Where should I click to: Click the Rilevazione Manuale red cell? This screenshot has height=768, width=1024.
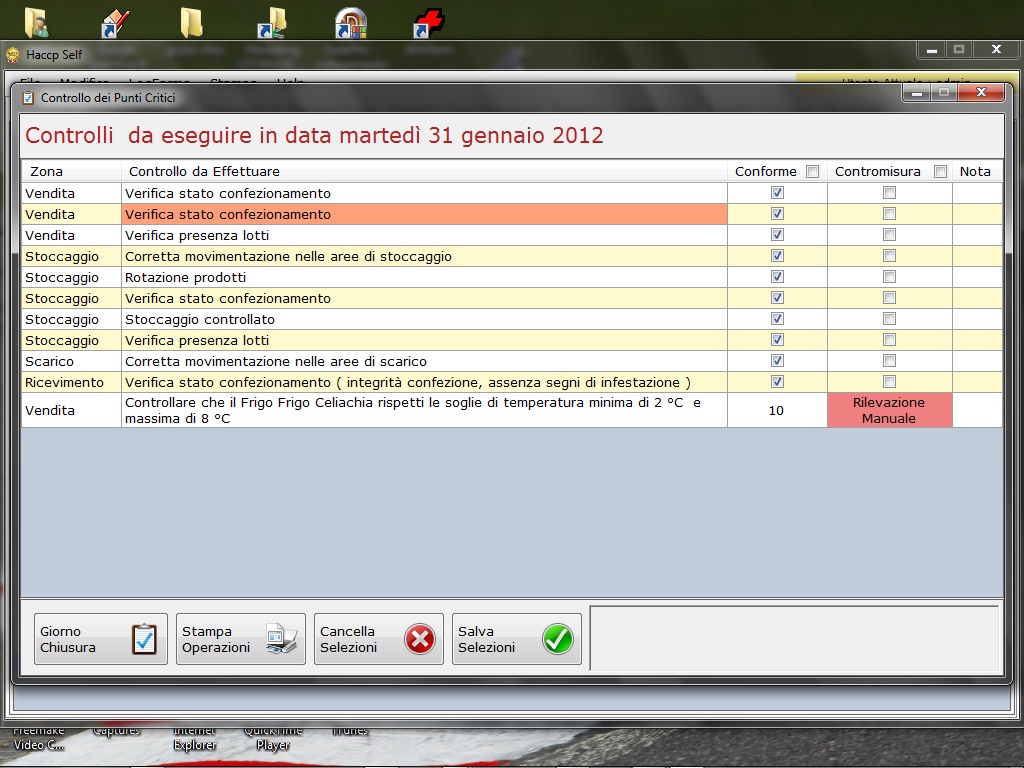pos(889,410)
